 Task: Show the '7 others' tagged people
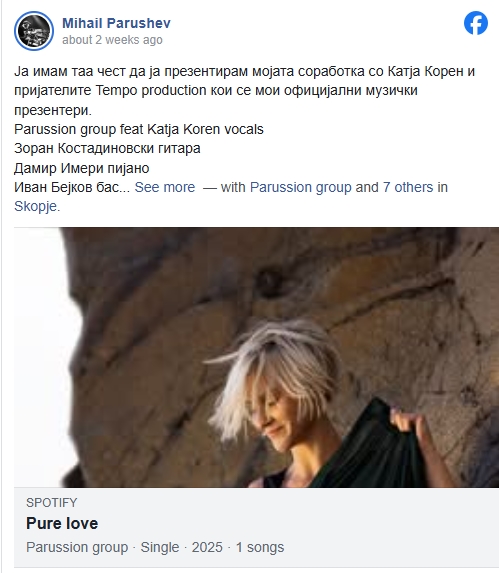(408, 187)
